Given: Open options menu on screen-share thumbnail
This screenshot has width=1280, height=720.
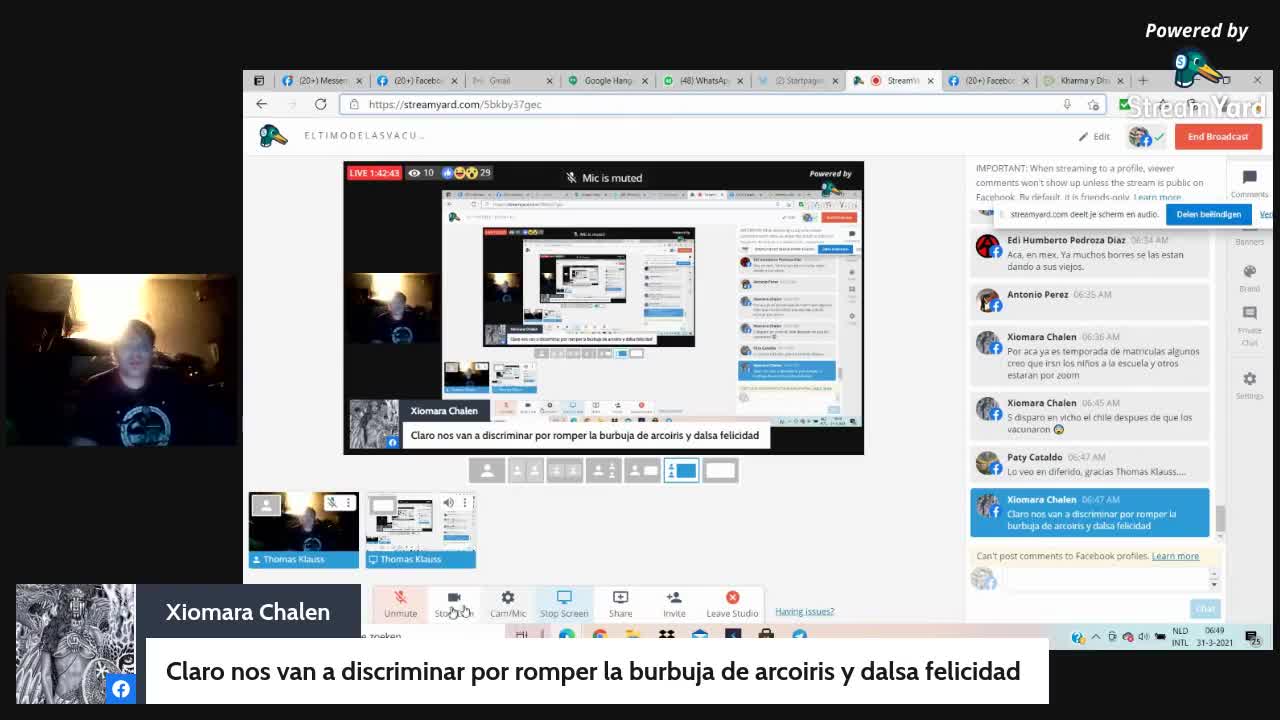Looking at the screenshot, I should coord(465,502).
